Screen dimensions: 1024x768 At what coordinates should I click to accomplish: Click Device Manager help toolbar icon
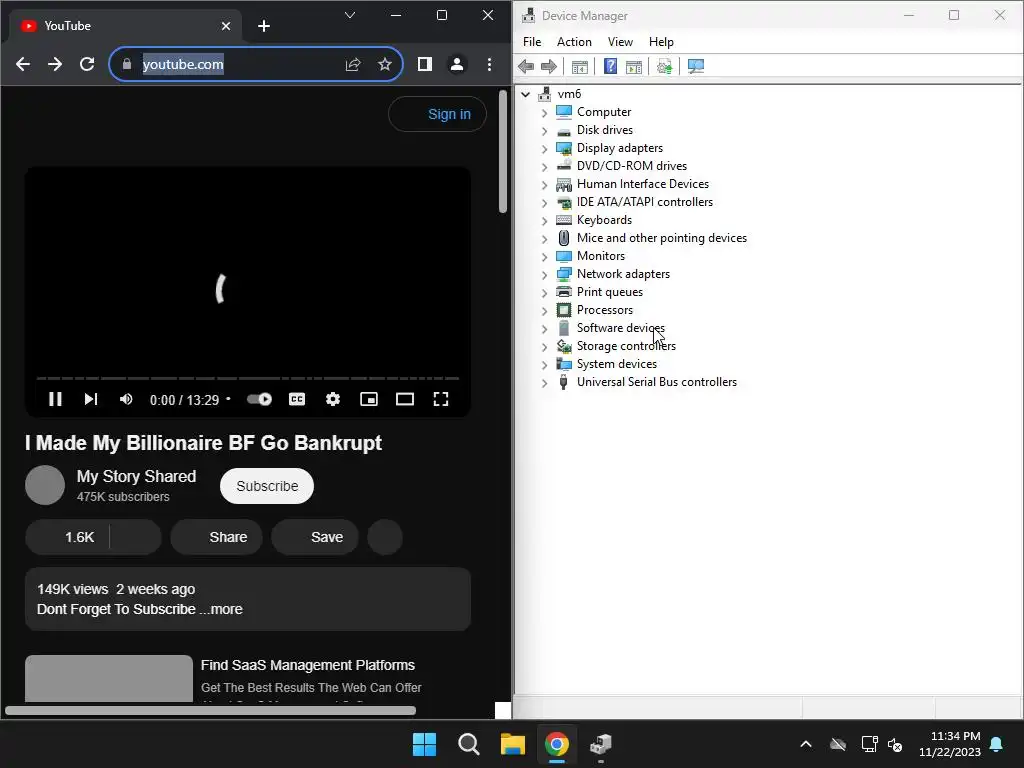tap(610, 66)
